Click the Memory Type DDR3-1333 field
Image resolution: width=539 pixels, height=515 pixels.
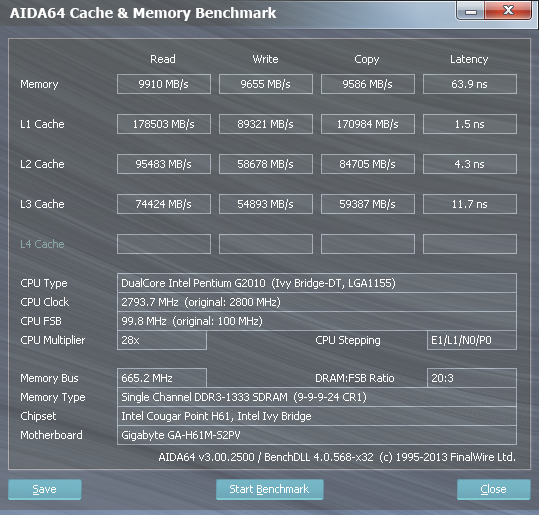(x=317, y=397)
